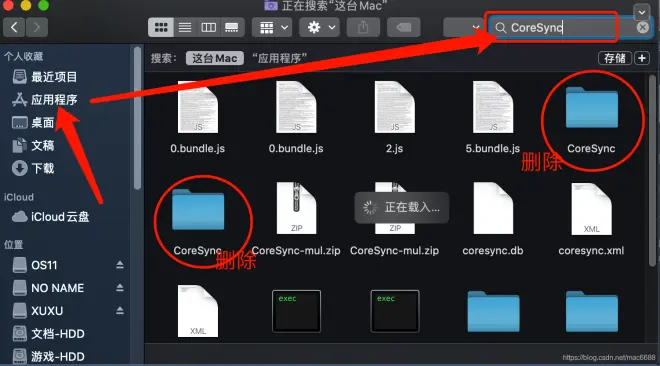
Task: Select the 应用程序 search scope
Action: 279,58
